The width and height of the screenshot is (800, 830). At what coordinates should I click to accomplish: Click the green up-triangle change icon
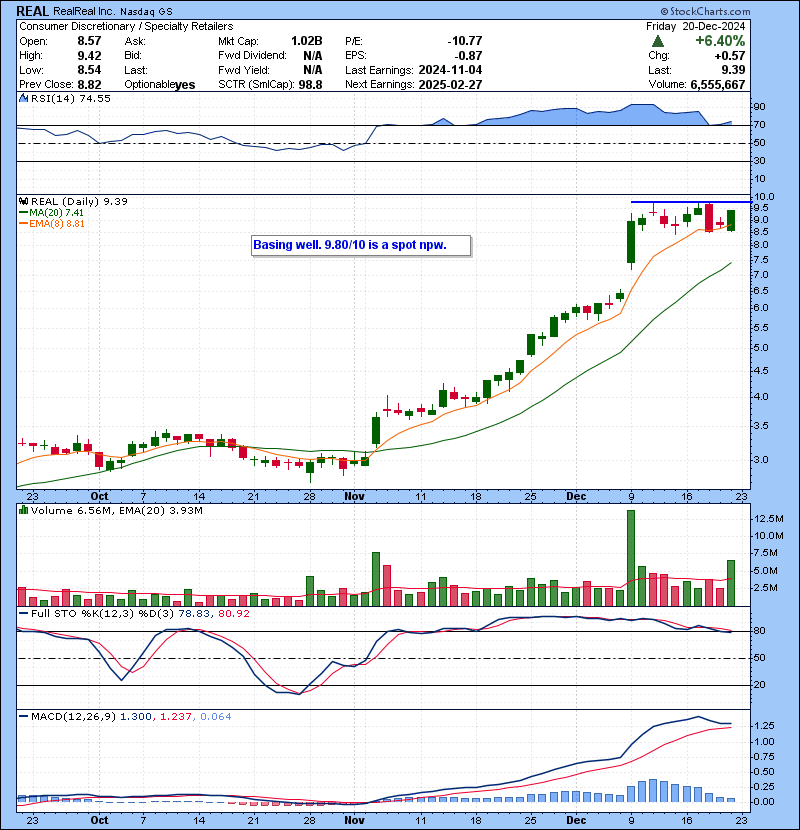point(658,41)
